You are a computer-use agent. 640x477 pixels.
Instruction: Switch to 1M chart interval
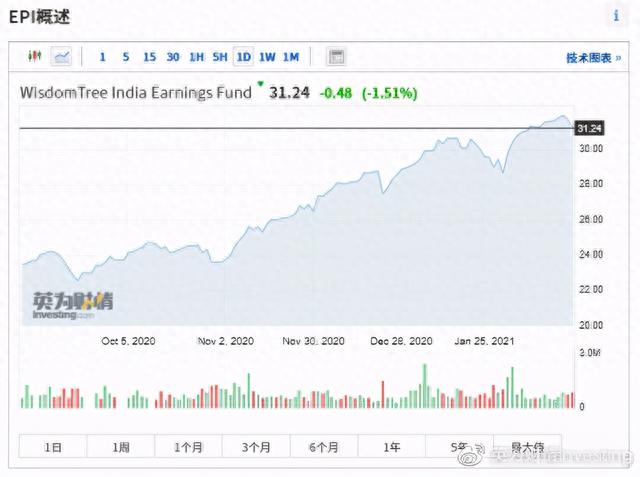[291, 57]
